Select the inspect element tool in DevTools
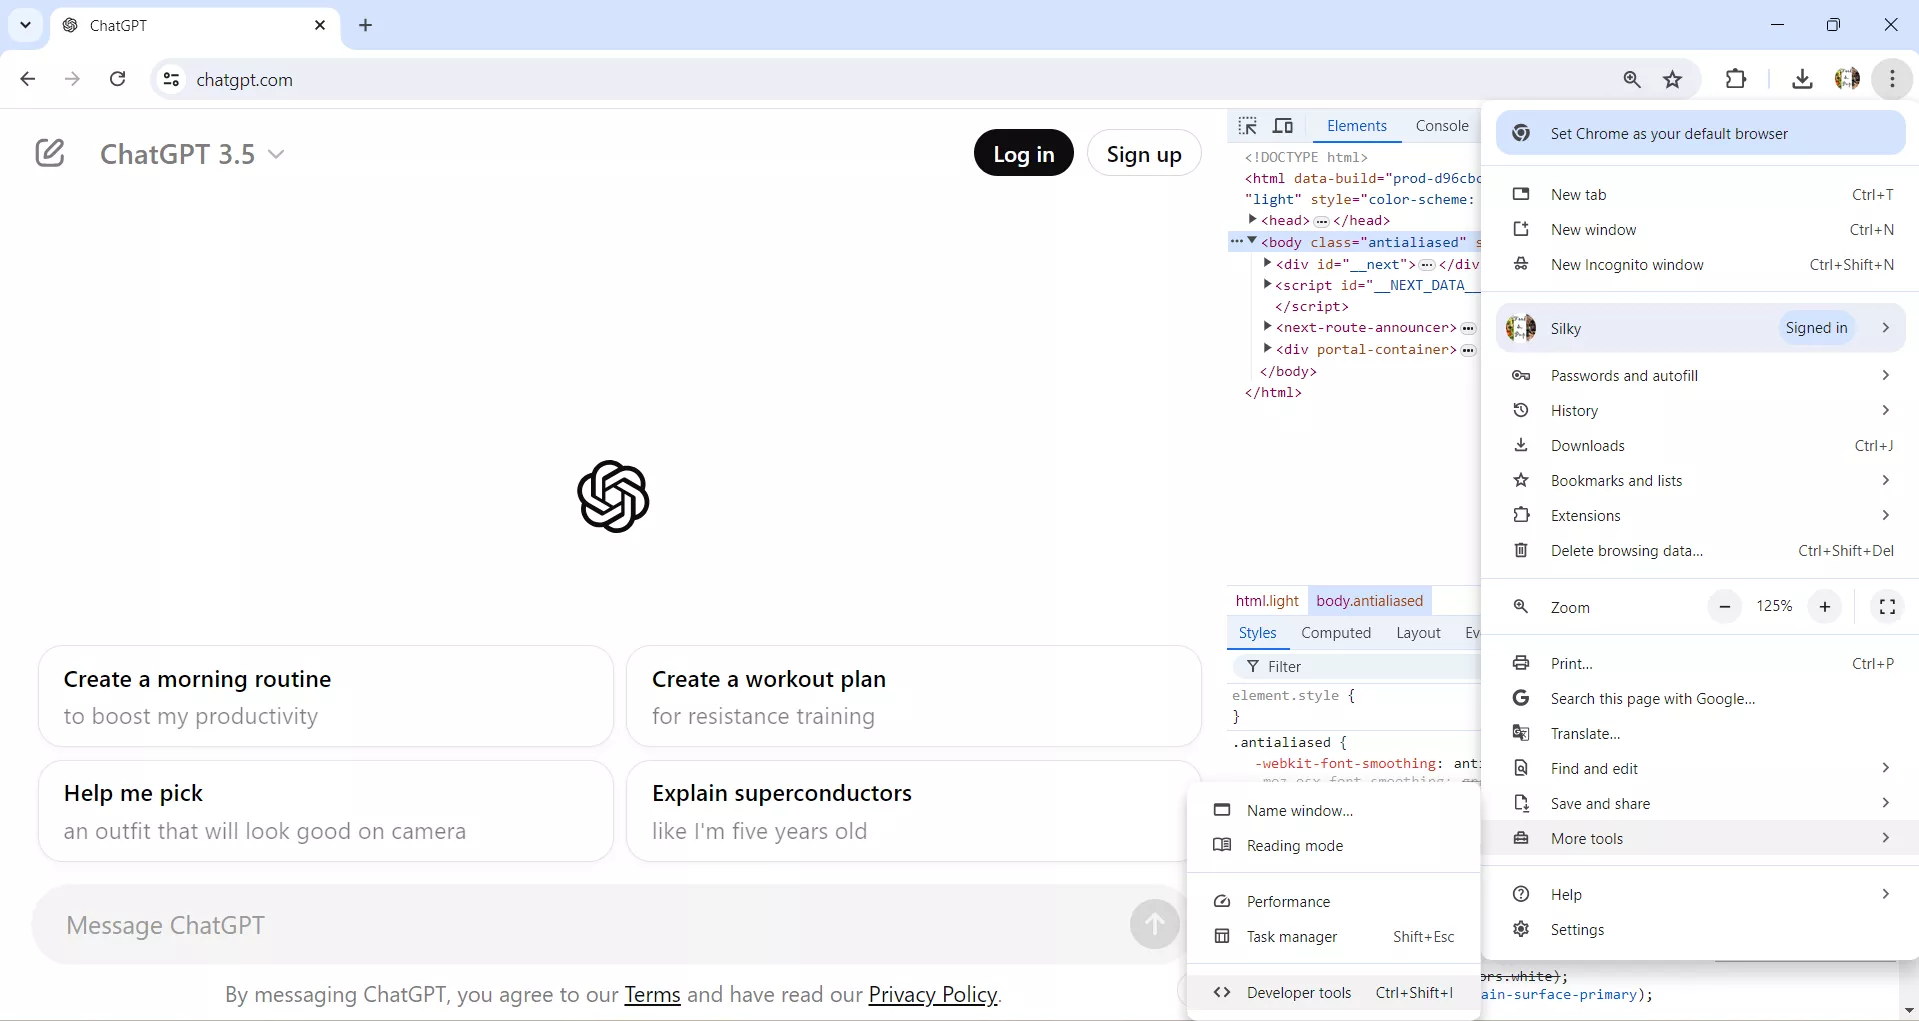This screenshot has width=1919, height=1021. pyautogui.click(x=1247, y=126)
